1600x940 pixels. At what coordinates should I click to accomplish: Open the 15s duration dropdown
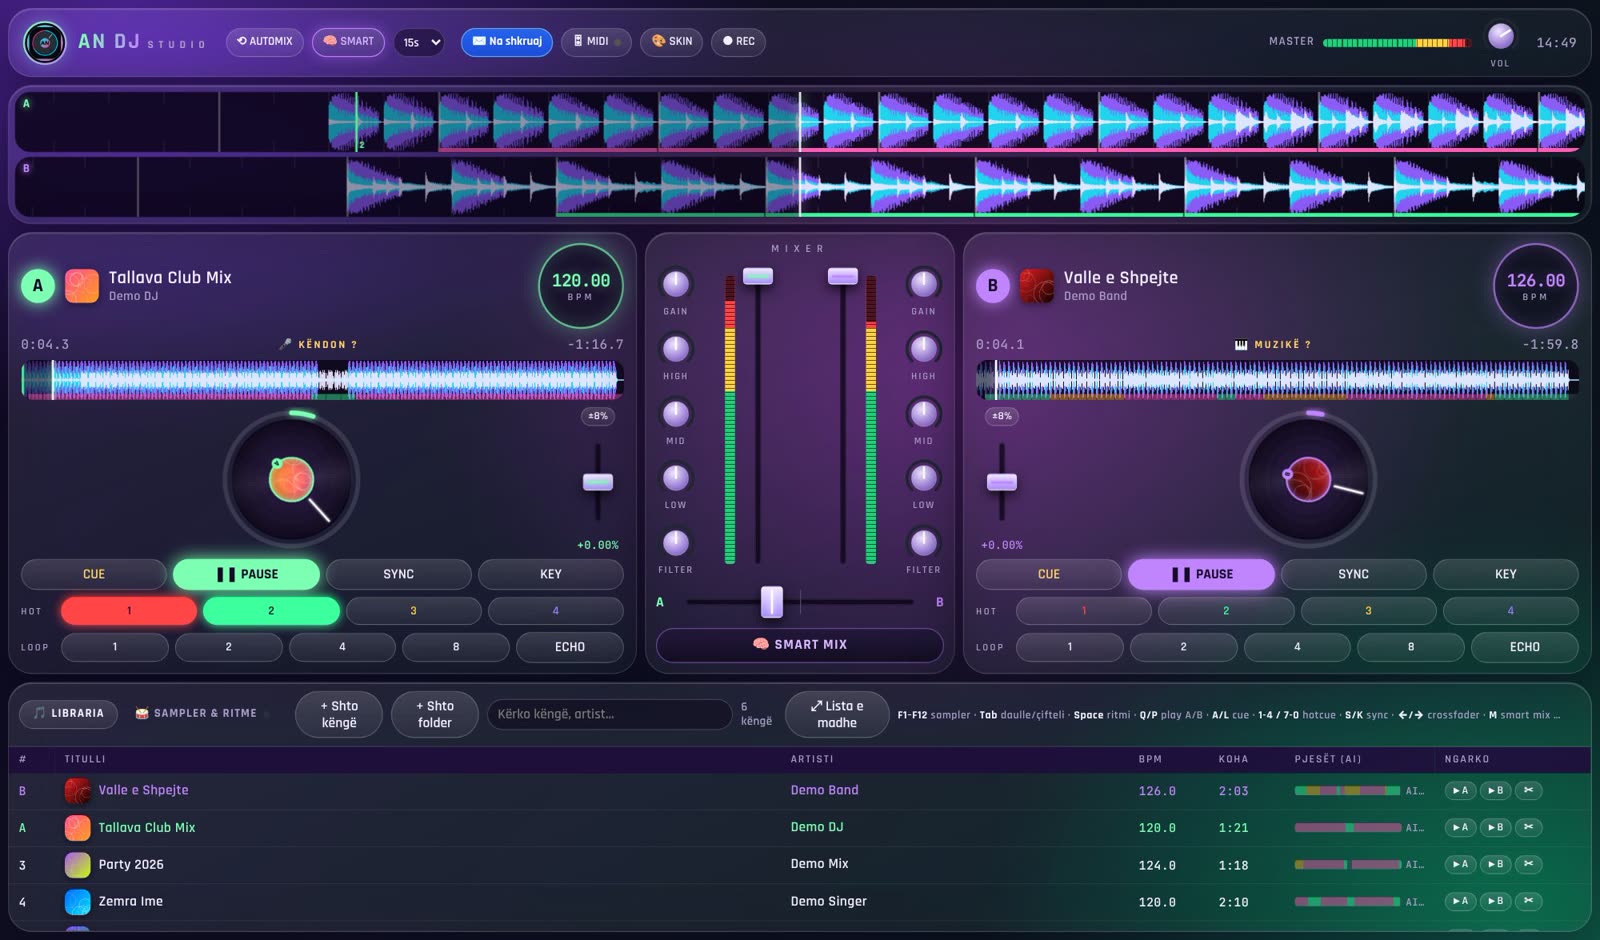pos(419,42)
